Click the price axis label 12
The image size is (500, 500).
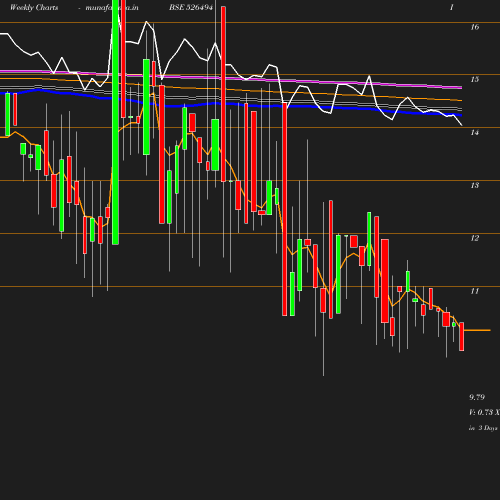click(475, 238)
